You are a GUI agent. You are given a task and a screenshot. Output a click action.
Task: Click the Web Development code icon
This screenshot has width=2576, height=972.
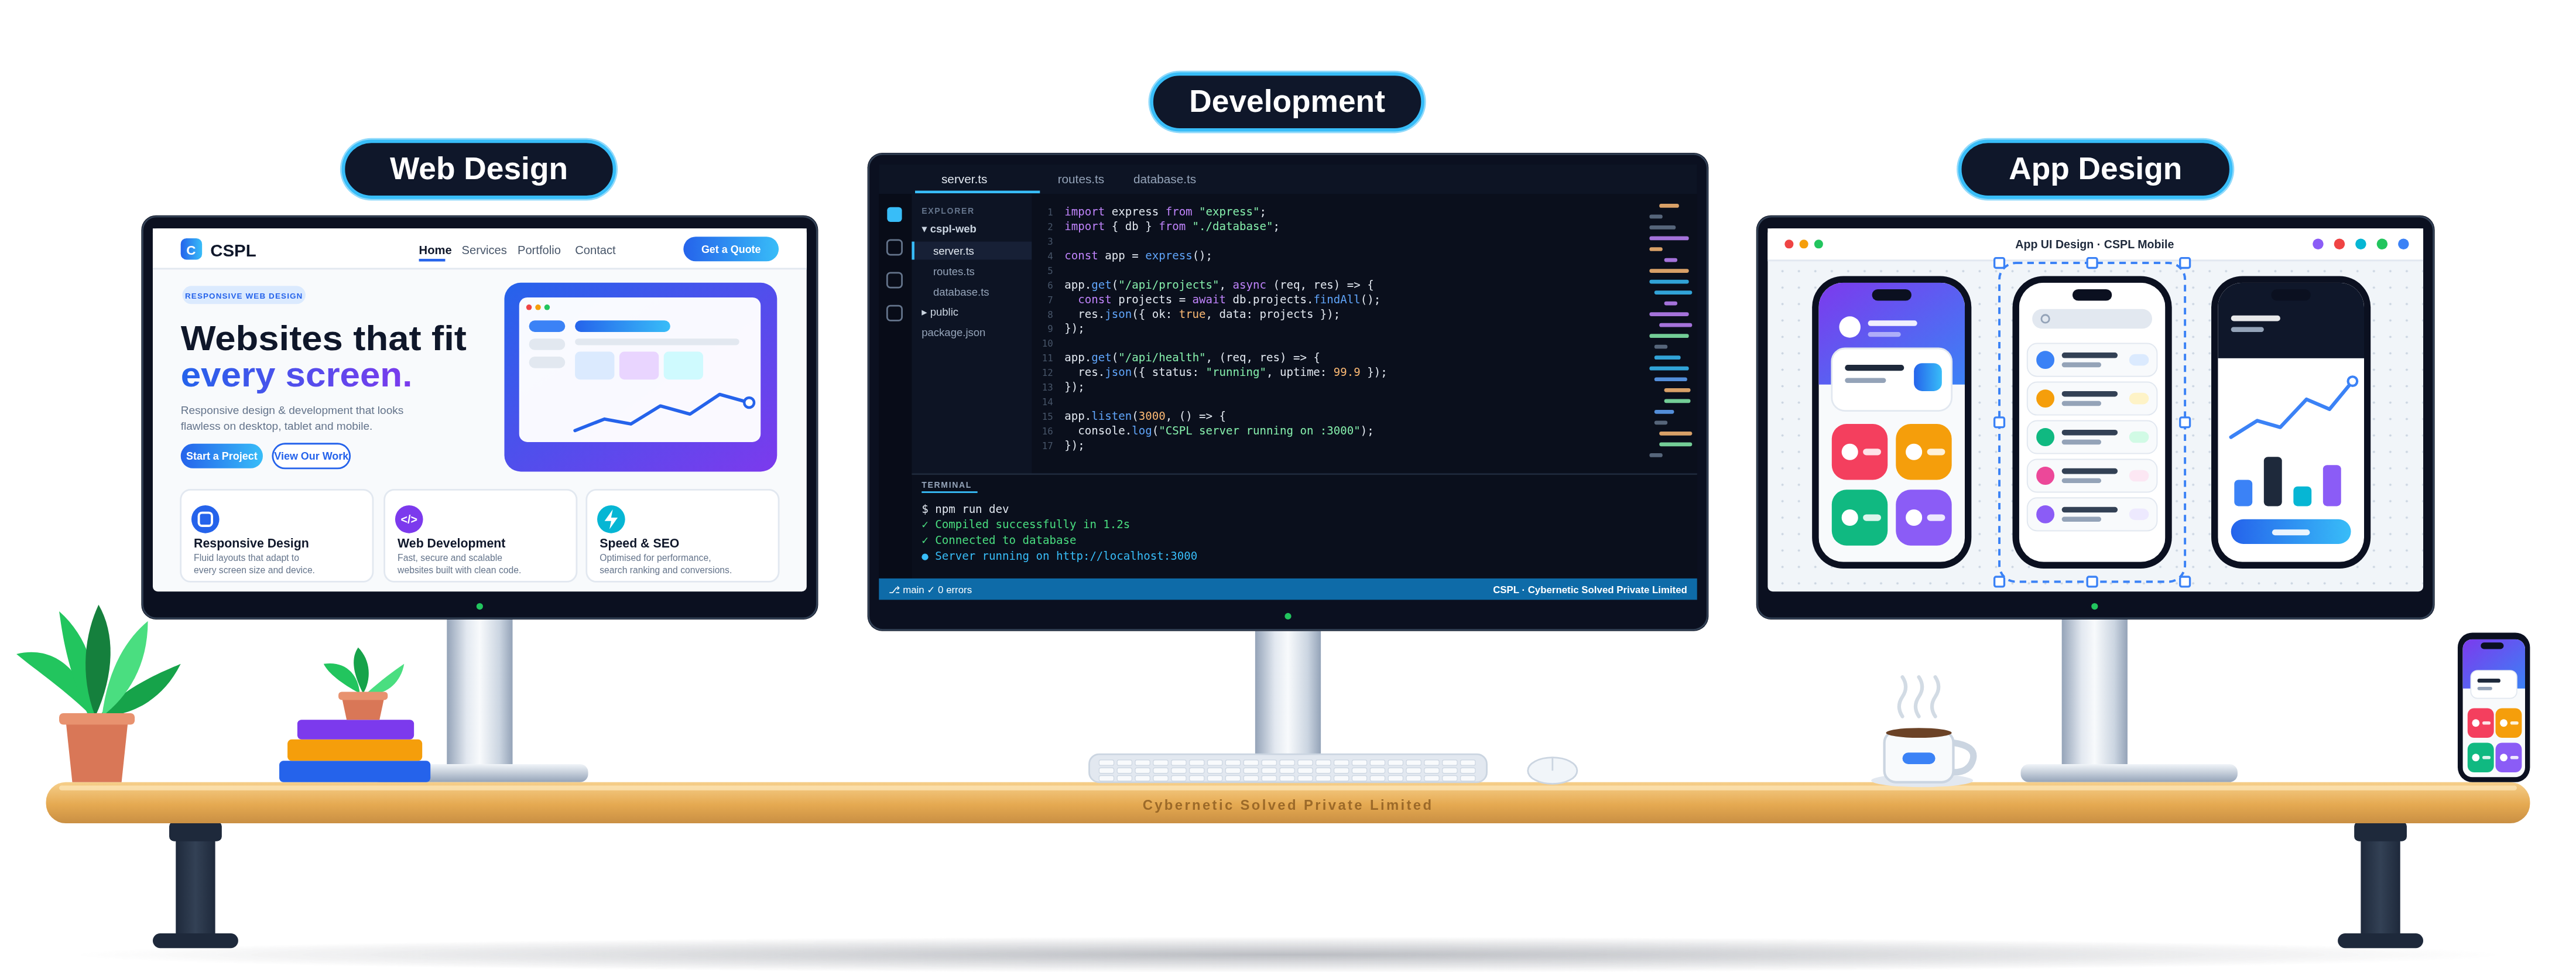[409, 519]
